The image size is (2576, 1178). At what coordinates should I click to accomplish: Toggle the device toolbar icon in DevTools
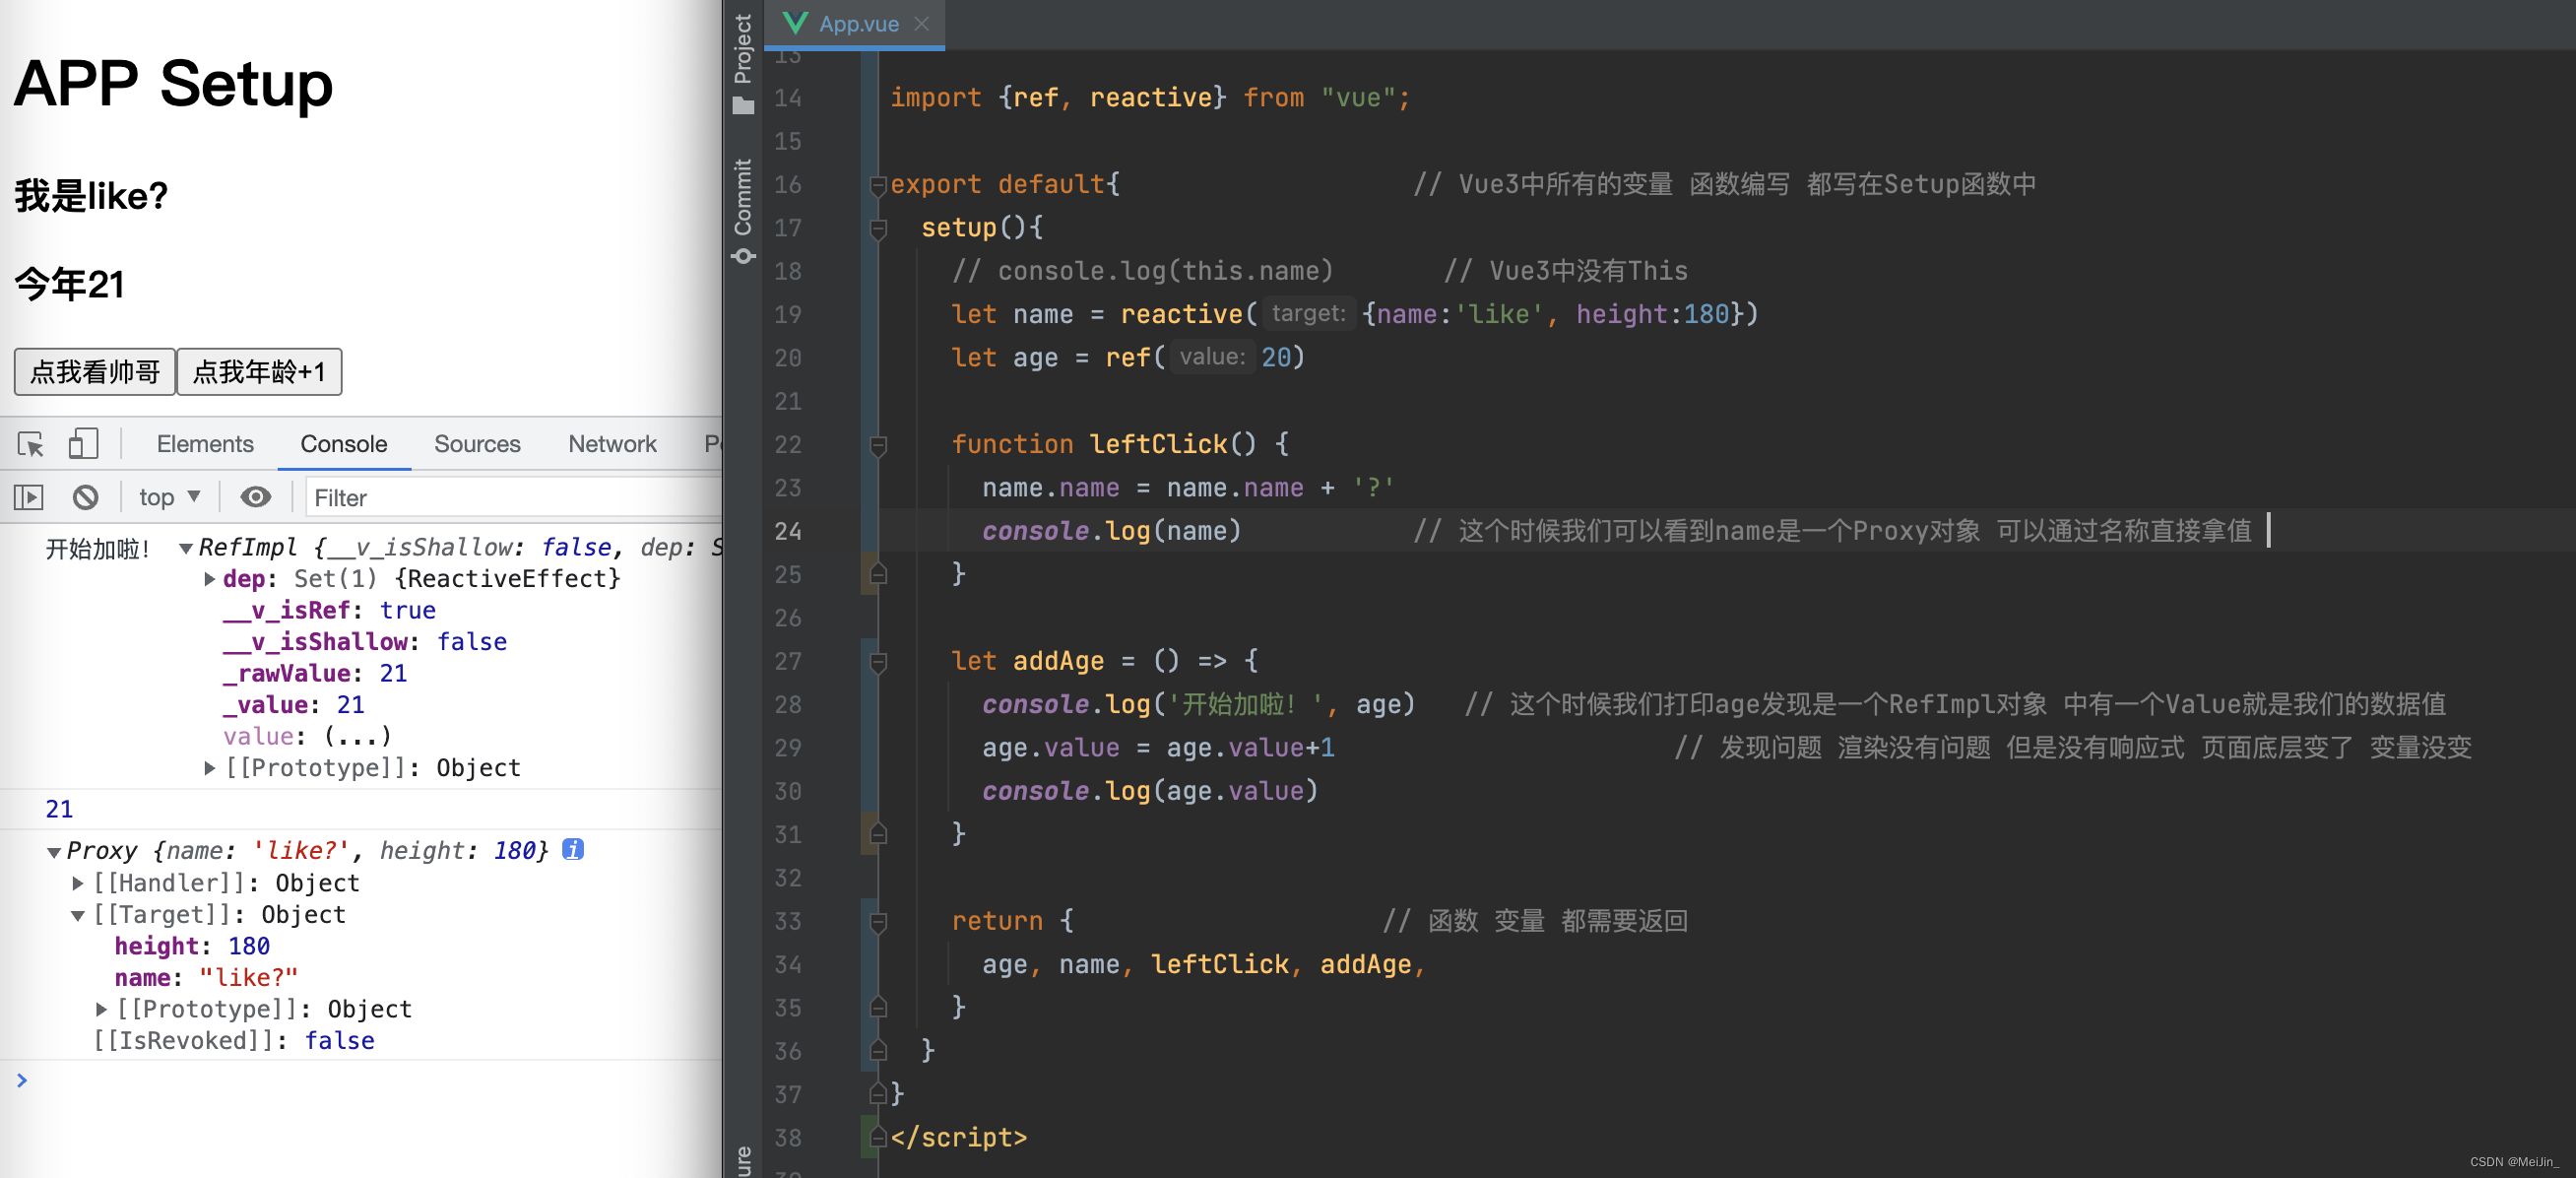[x=83, y=443]
